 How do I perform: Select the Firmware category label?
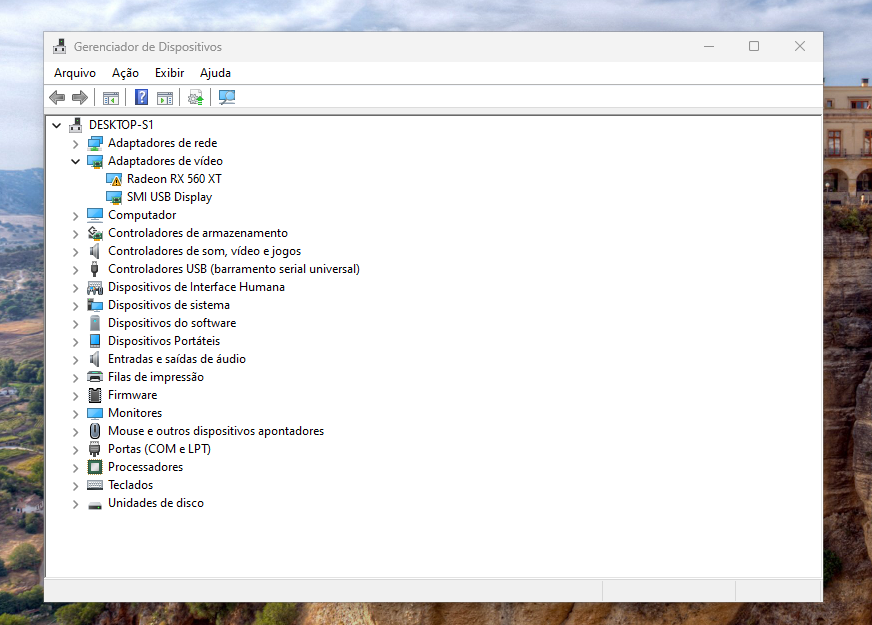click(132, 395)
